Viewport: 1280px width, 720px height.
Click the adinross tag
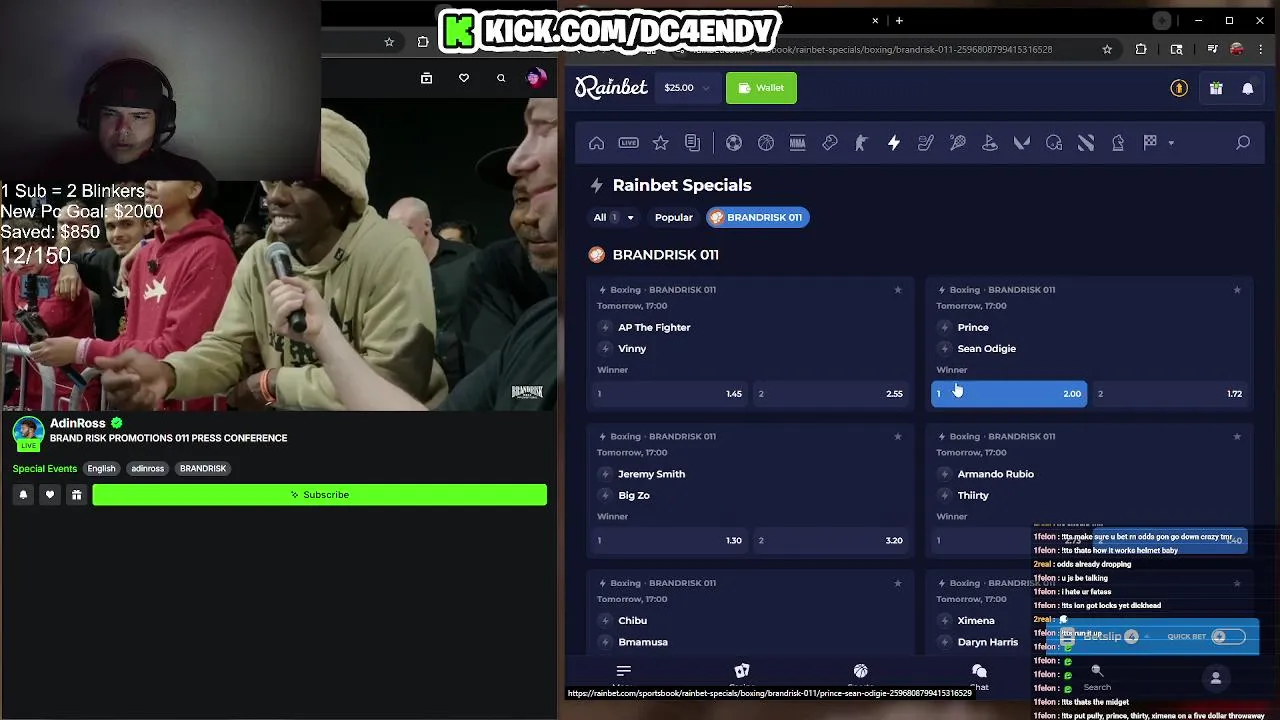point(147,468)
